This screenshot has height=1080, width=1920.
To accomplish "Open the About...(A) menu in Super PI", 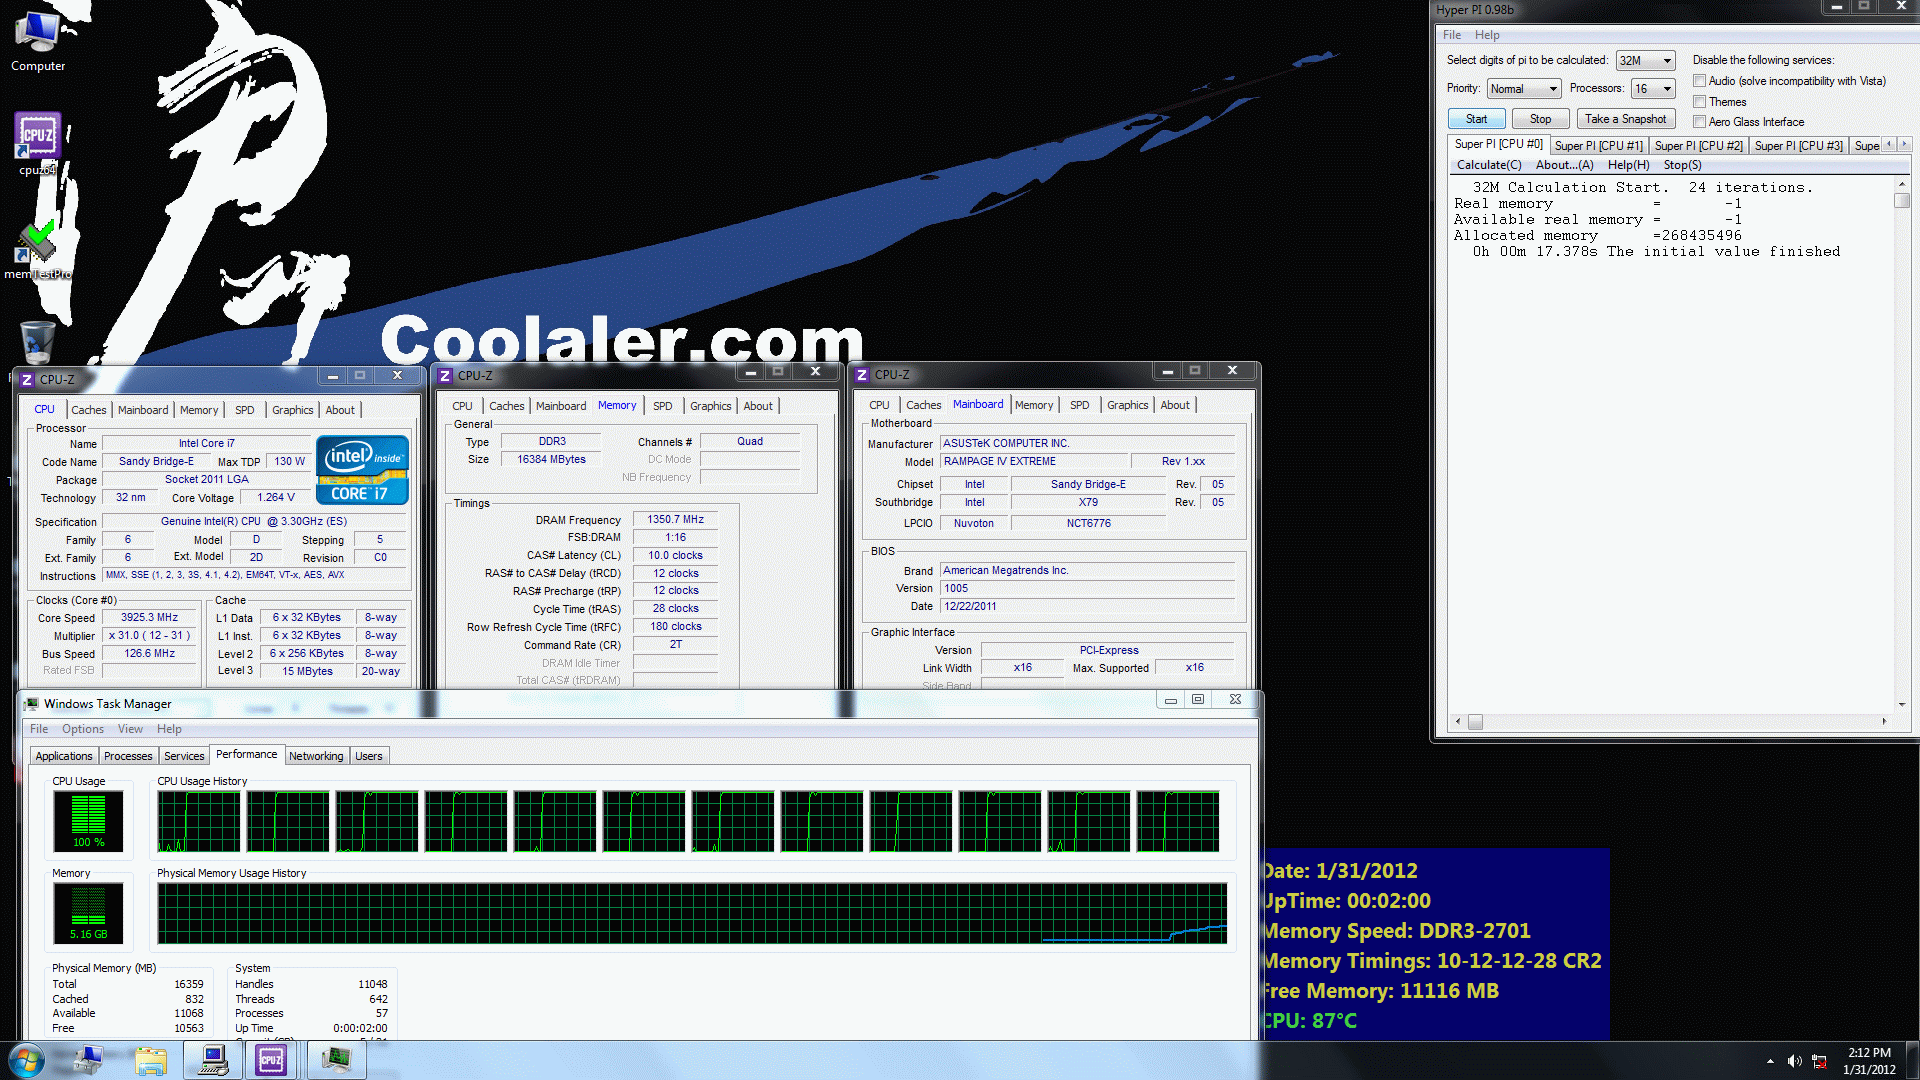I will pos(1564,165).
